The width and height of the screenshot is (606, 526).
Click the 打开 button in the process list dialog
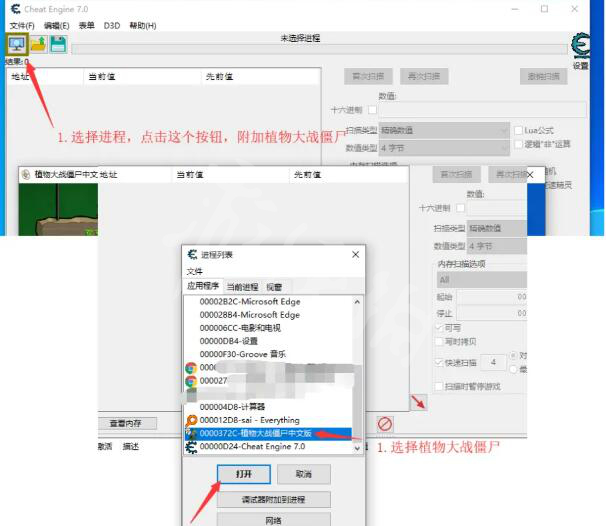tap(244, 474)
